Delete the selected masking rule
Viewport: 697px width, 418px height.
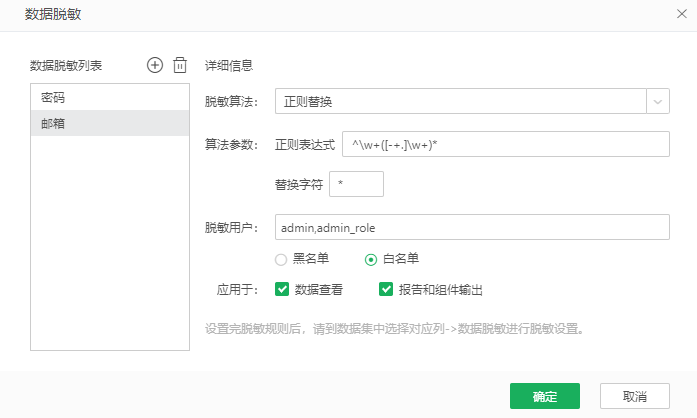pos(180,65)
